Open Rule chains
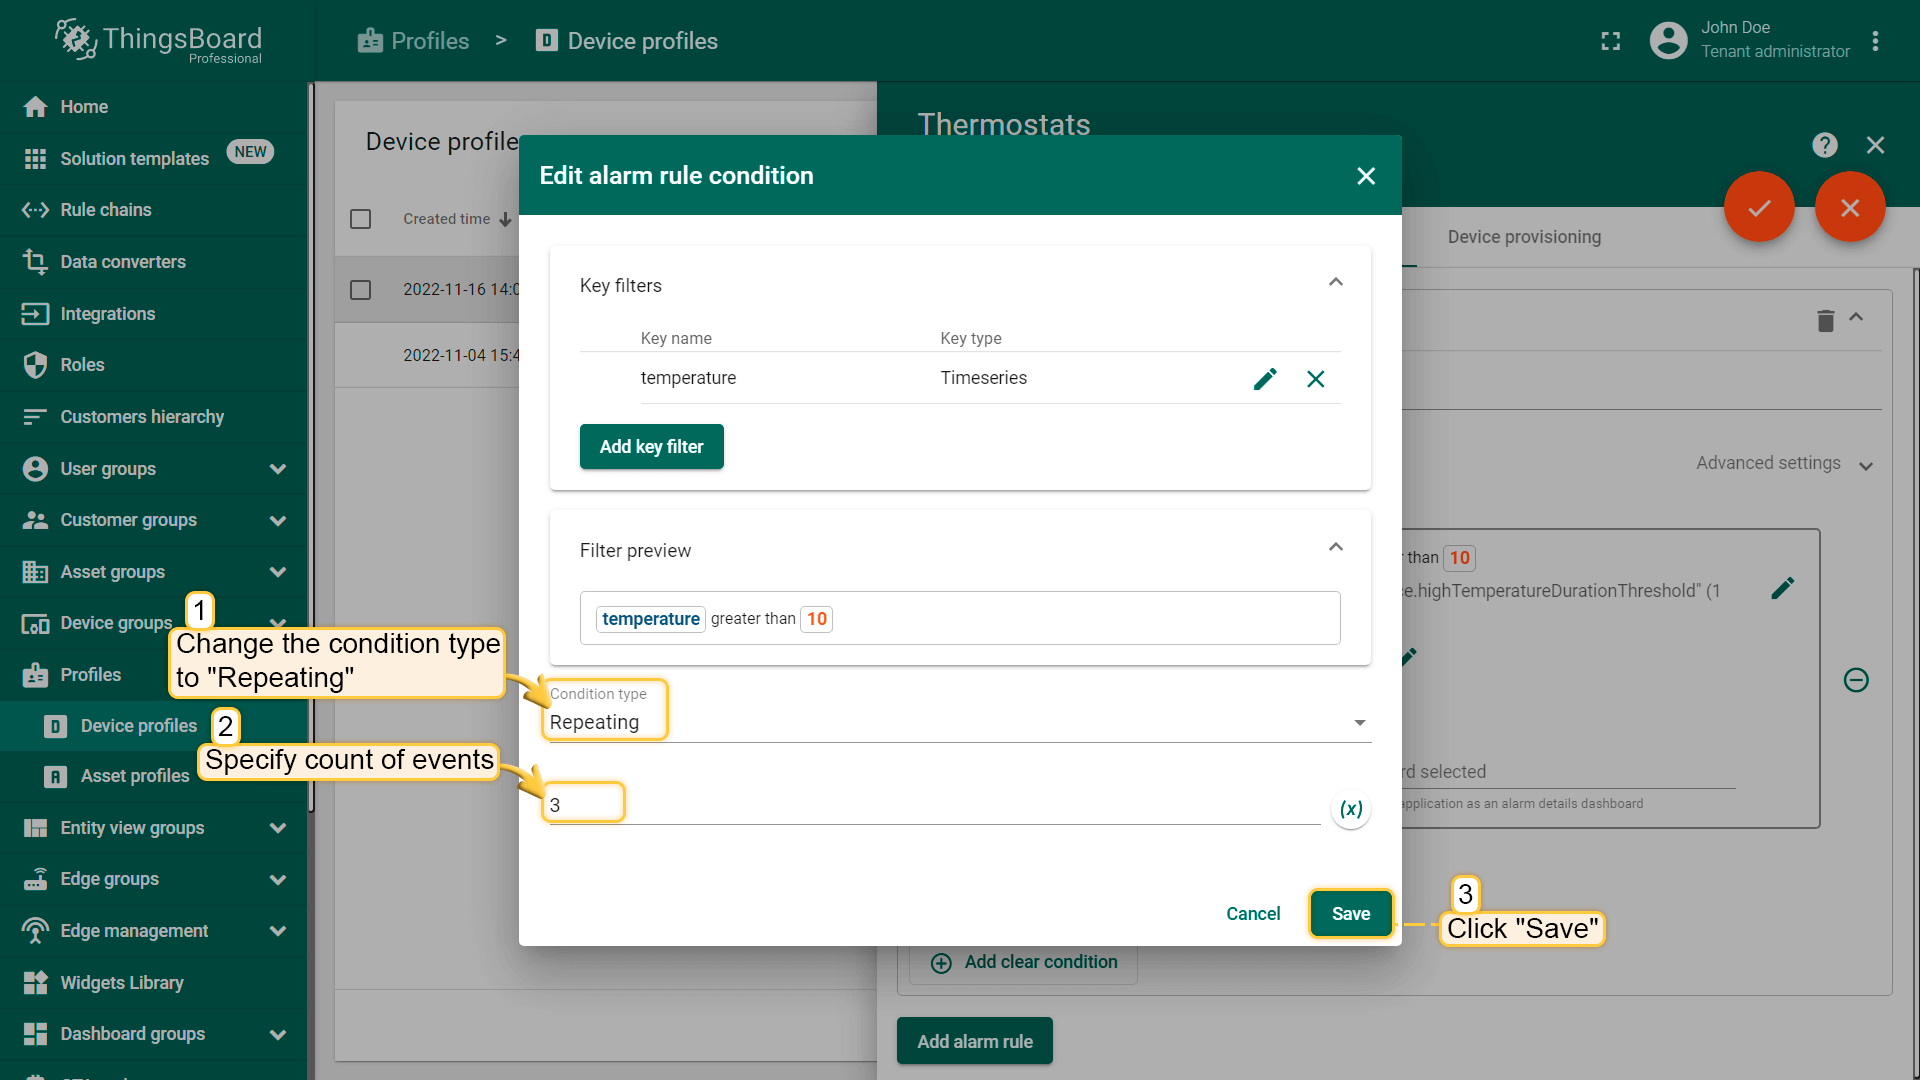 (x=154, y=210)
